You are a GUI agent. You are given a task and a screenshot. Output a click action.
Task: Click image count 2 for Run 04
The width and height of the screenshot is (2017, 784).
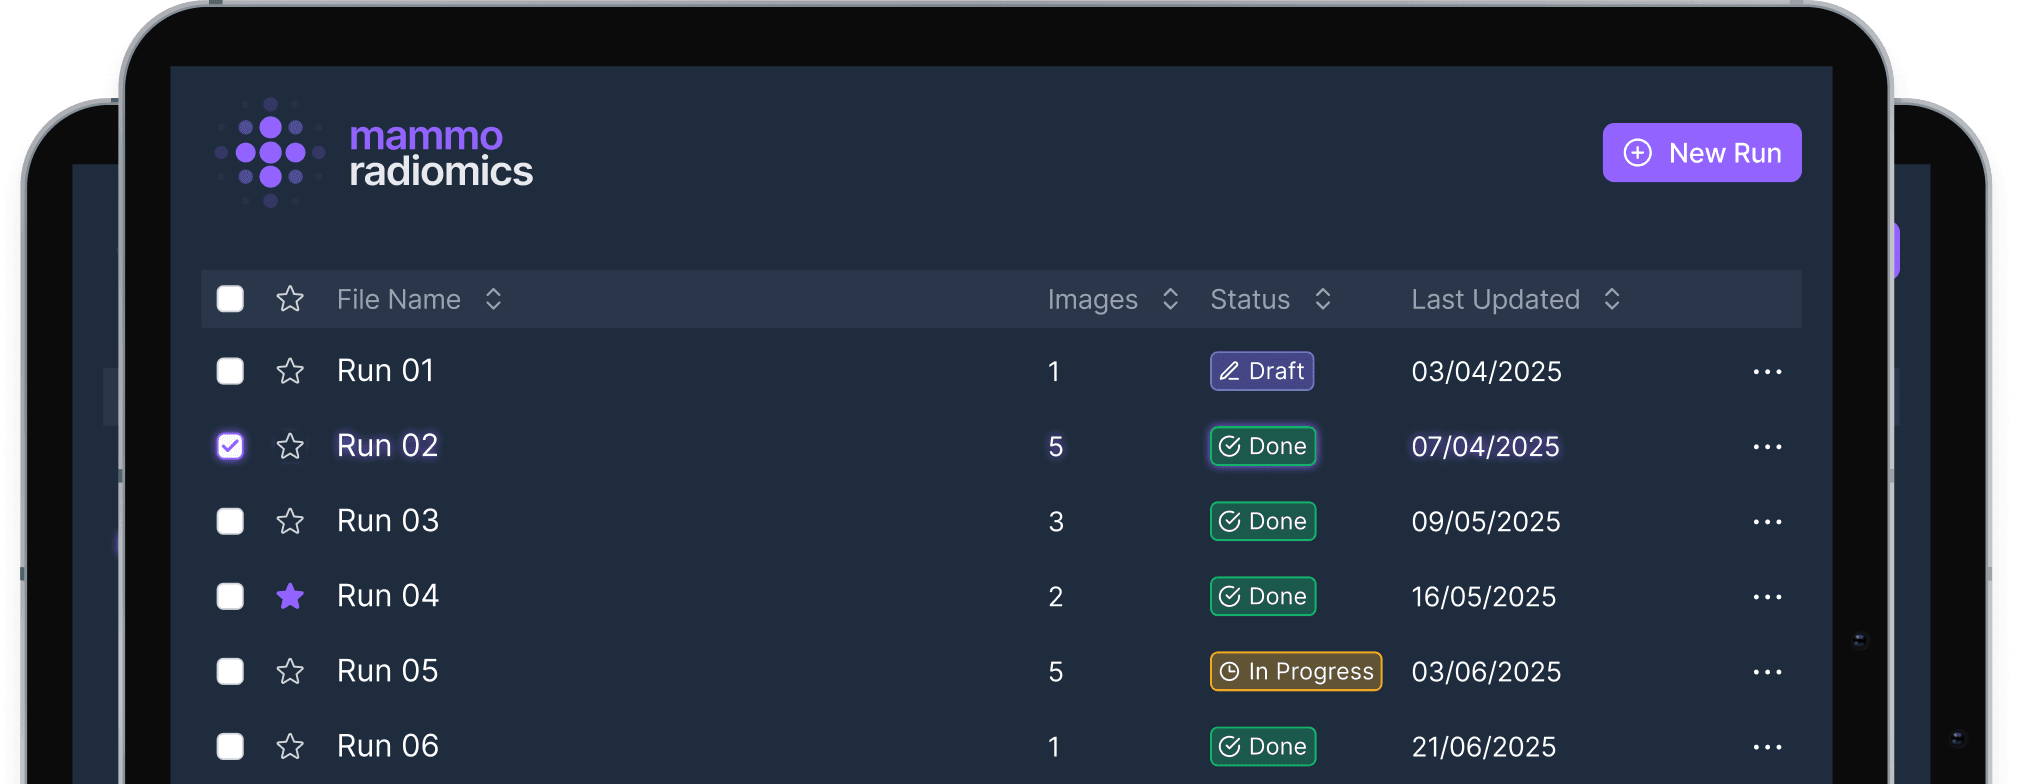tap(1056, 597)
